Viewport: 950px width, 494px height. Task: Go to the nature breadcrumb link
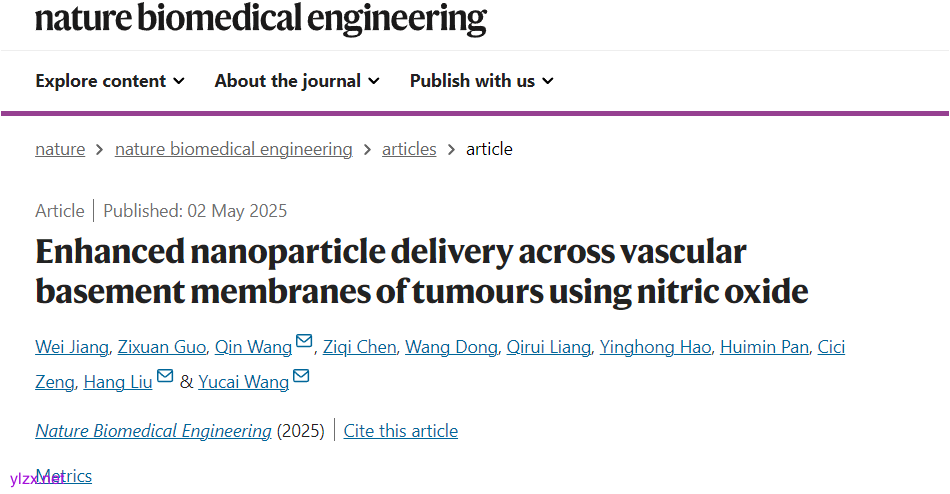[60, 149]
